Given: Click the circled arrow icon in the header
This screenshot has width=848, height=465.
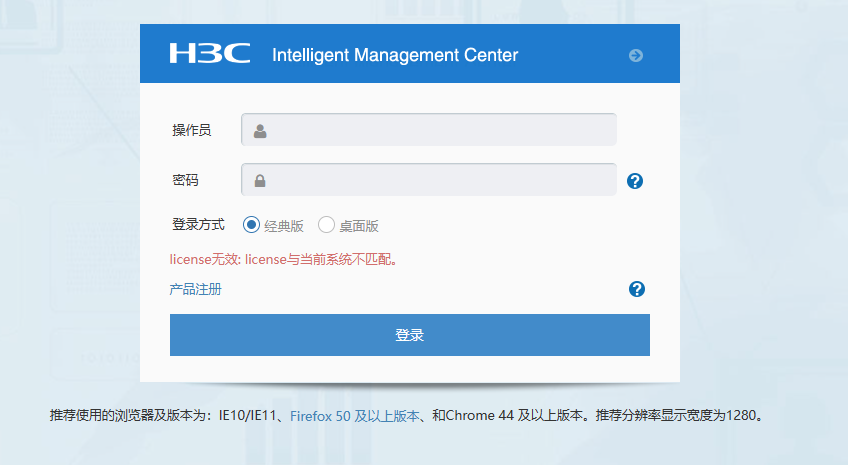Looking at the screenshot, I should point(636,55).
